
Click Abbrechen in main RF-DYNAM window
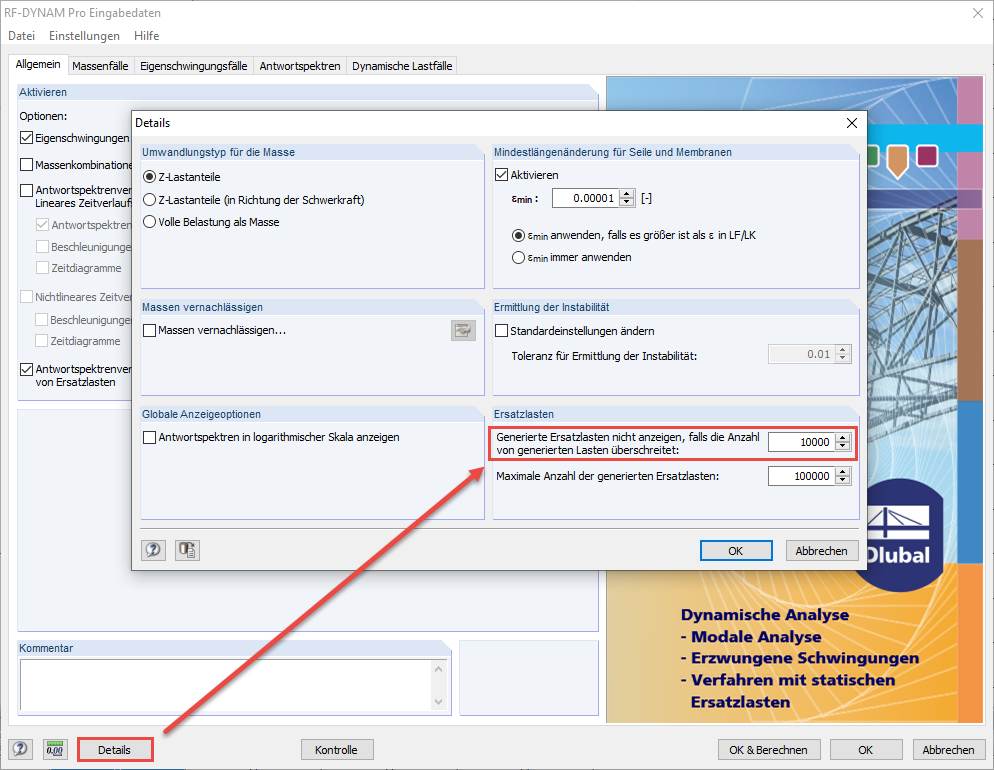(x=948, y=750)
